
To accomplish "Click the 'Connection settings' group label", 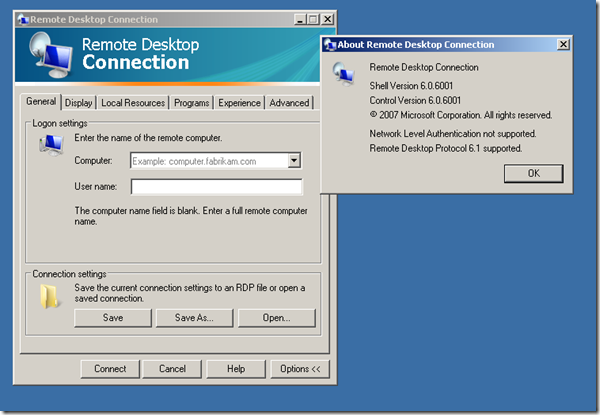I will click(69, 274).
